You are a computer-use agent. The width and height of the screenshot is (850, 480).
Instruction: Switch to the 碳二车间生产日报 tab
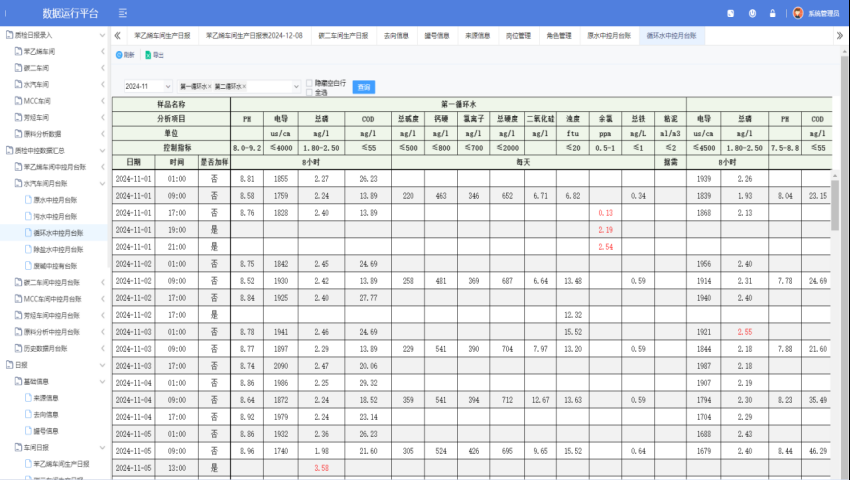point(343,36)
